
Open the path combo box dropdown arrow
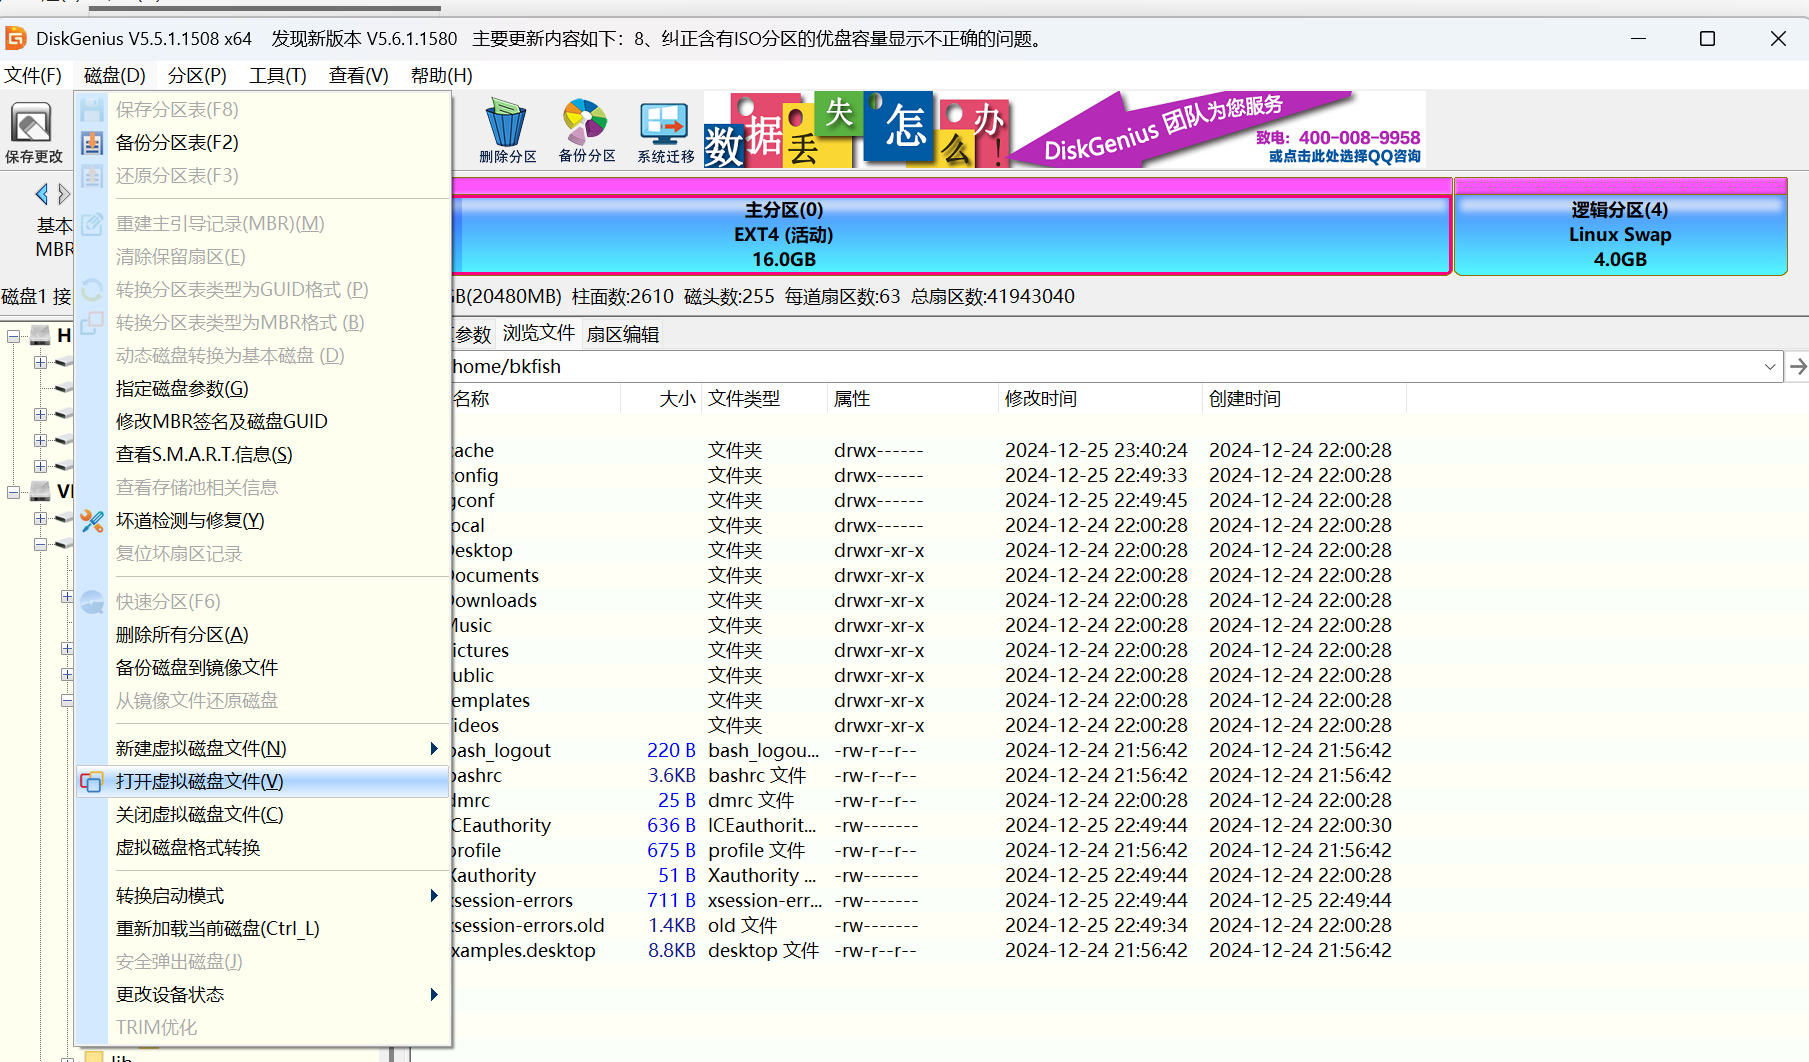point(1770,367)
